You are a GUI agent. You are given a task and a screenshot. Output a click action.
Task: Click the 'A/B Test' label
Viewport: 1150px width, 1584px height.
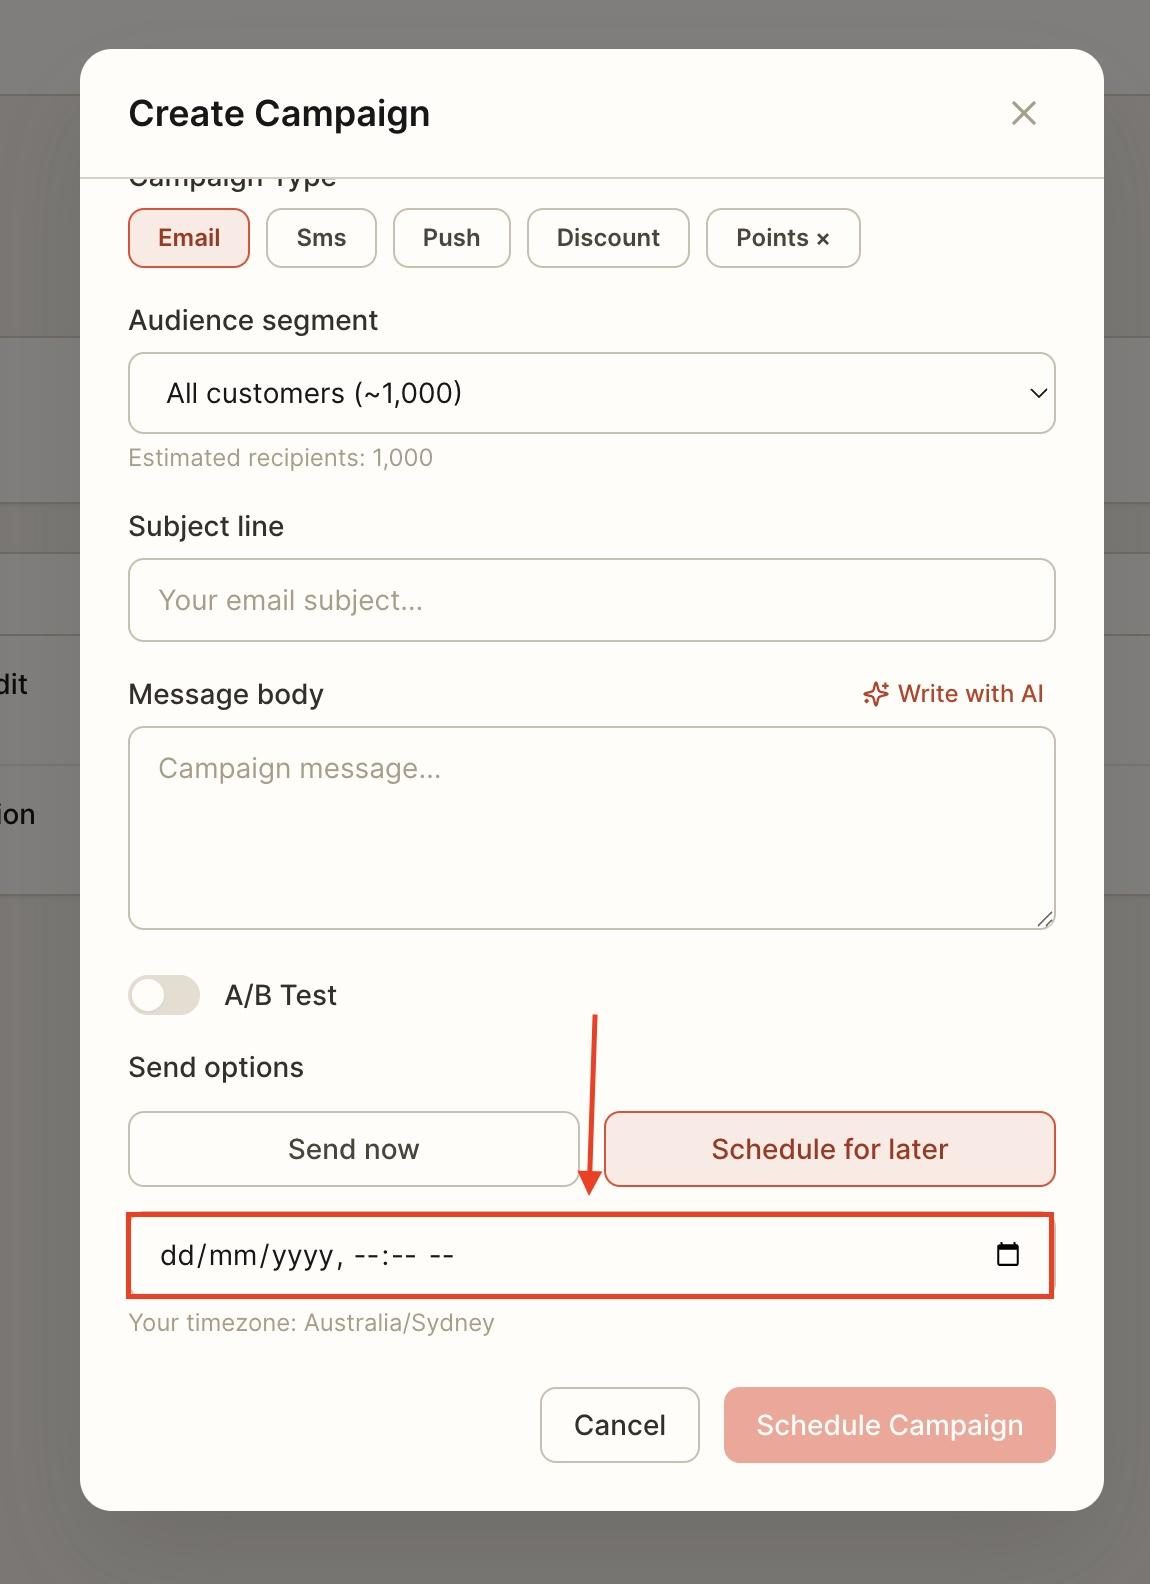[x=281, y=995]
